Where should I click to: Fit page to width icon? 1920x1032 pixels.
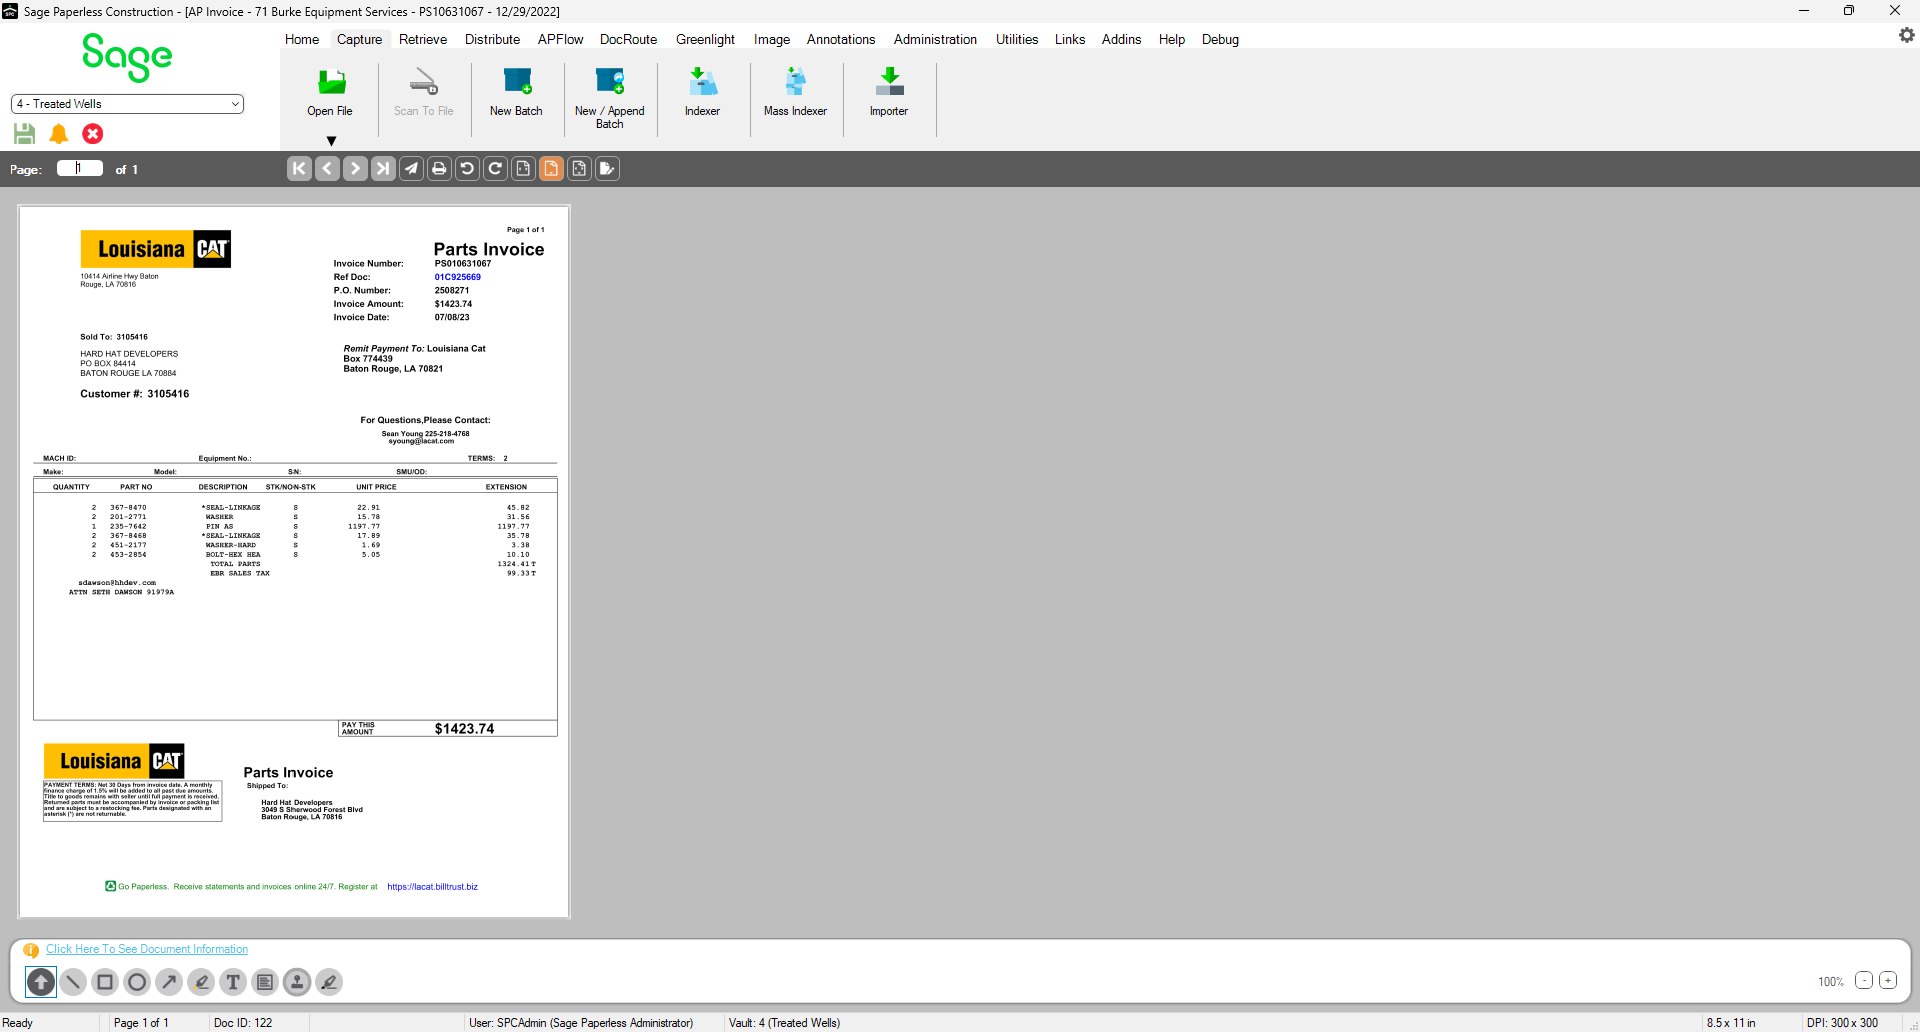pyautogui.click(x=523, y=168)
